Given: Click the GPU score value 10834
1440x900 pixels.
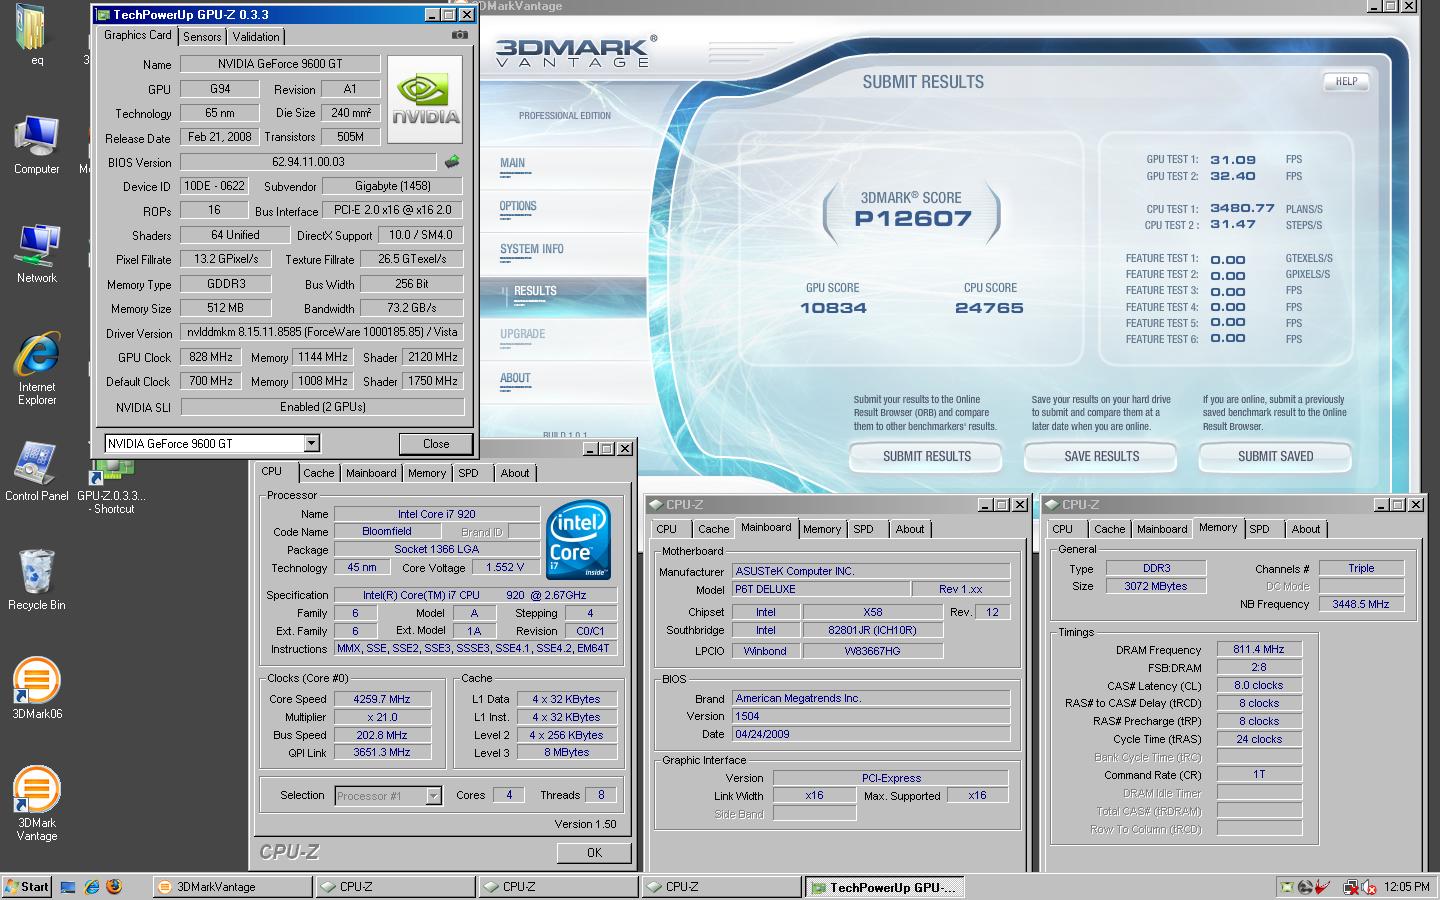Looking at the screenshot, I should point(833,308).
